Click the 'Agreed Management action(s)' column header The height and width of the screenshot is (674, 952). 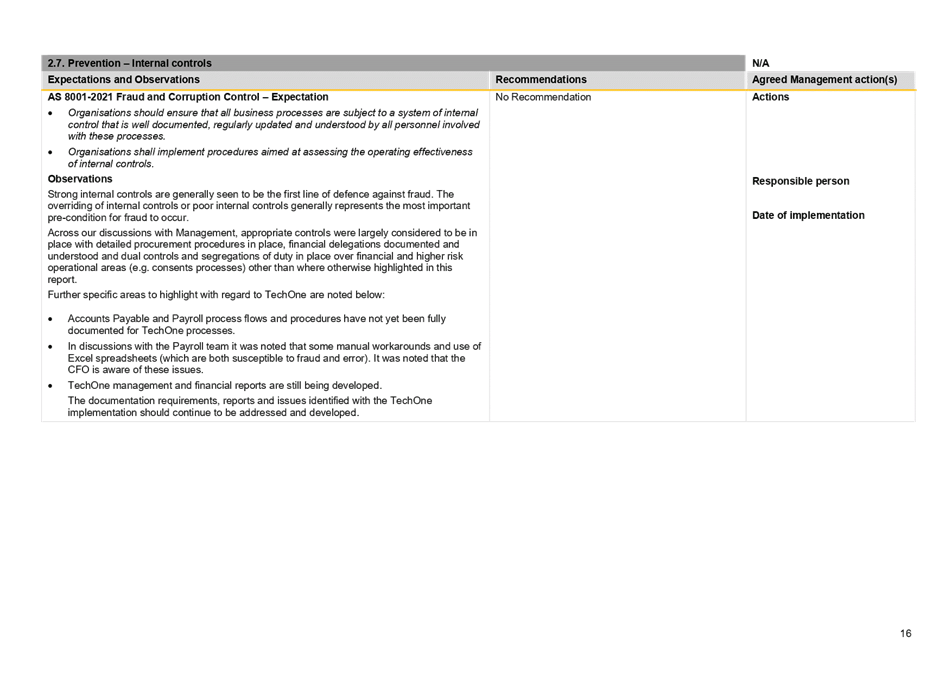pos(824,80)
